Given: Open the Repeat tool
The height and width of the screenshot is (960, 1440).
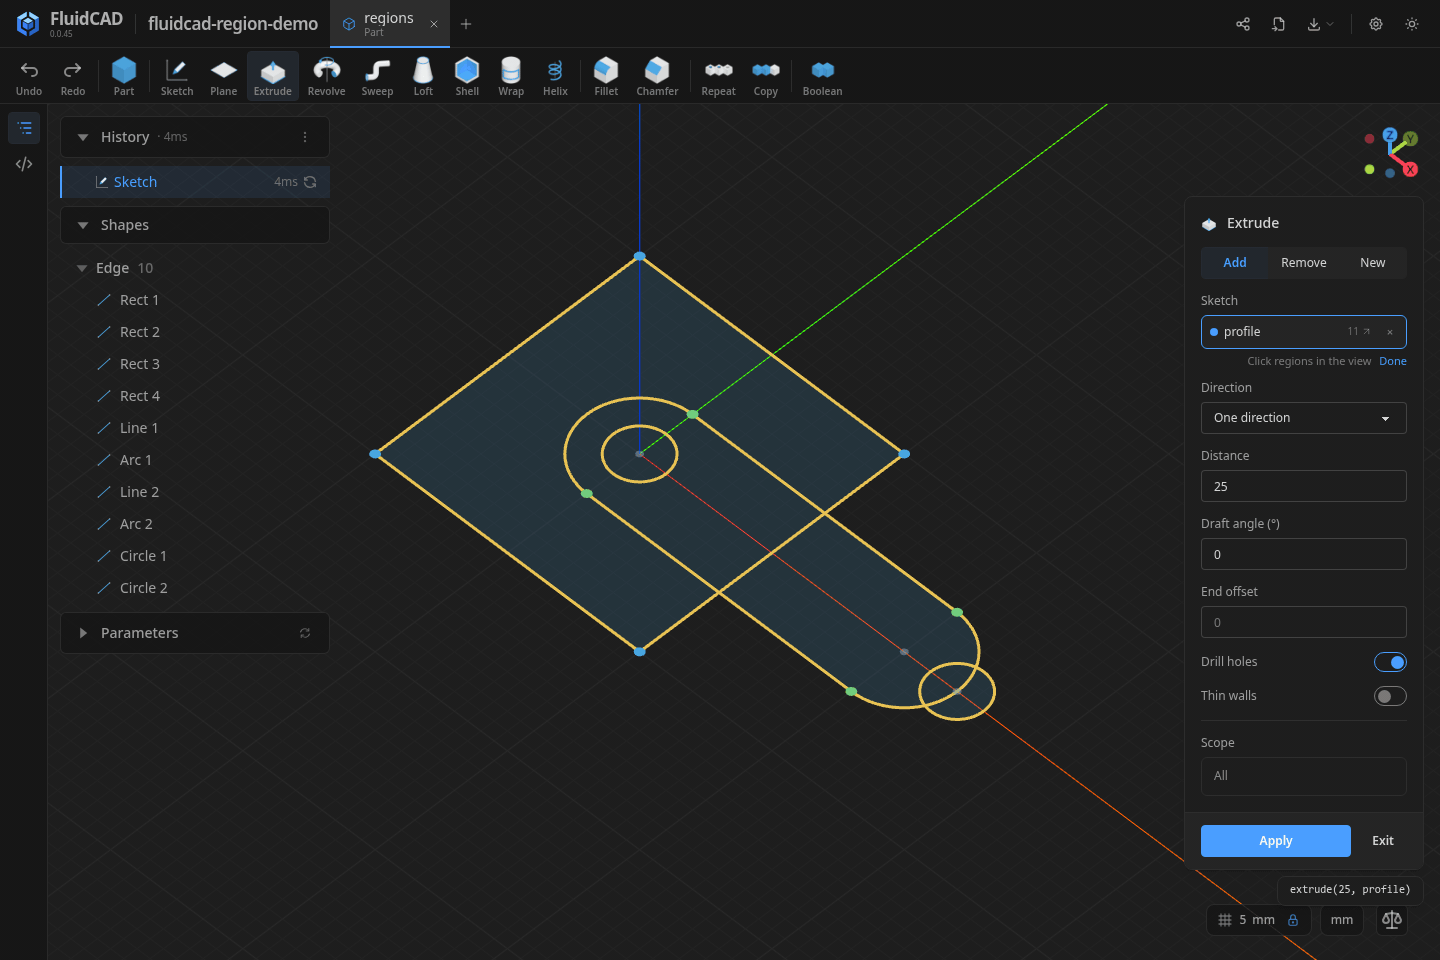Looking at the screenshot, I should (718, 76).
